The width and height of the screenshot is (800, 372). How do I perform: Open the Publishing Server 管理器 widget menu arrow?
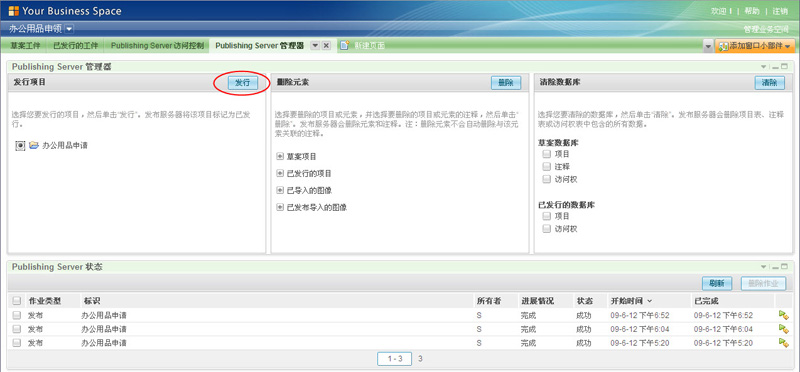tap(764, 67)
